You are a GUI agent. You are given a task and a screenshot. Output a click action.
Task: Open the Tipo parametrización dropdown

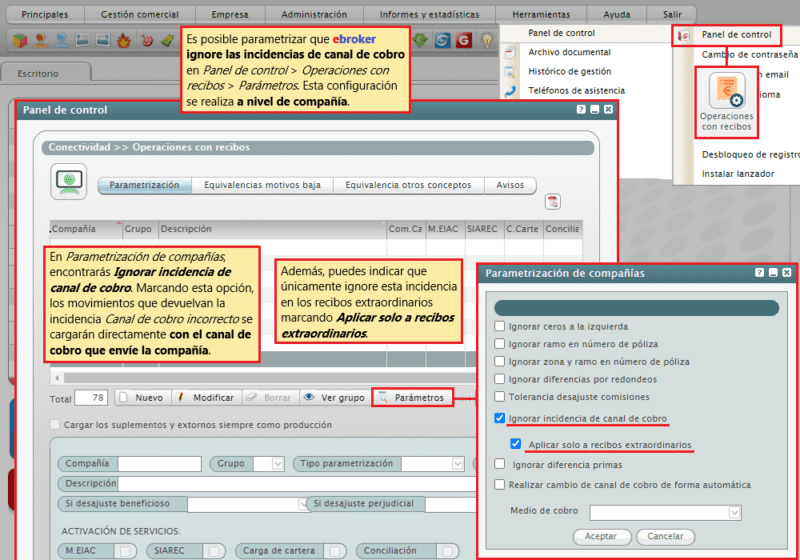pyautogui.click(x=458, y=464)
